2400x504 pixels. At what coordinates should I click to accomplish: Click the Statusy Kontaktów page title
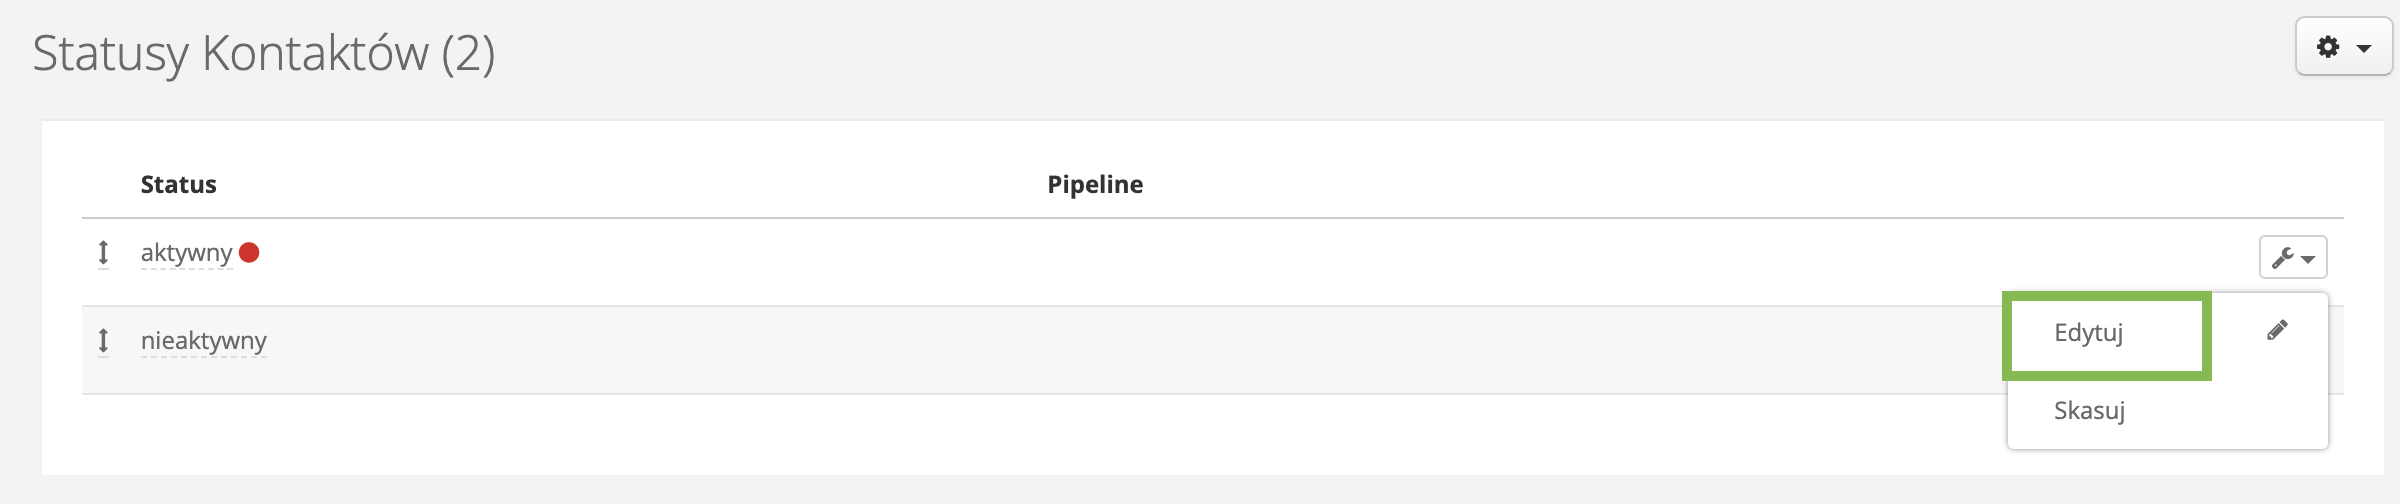230,53
